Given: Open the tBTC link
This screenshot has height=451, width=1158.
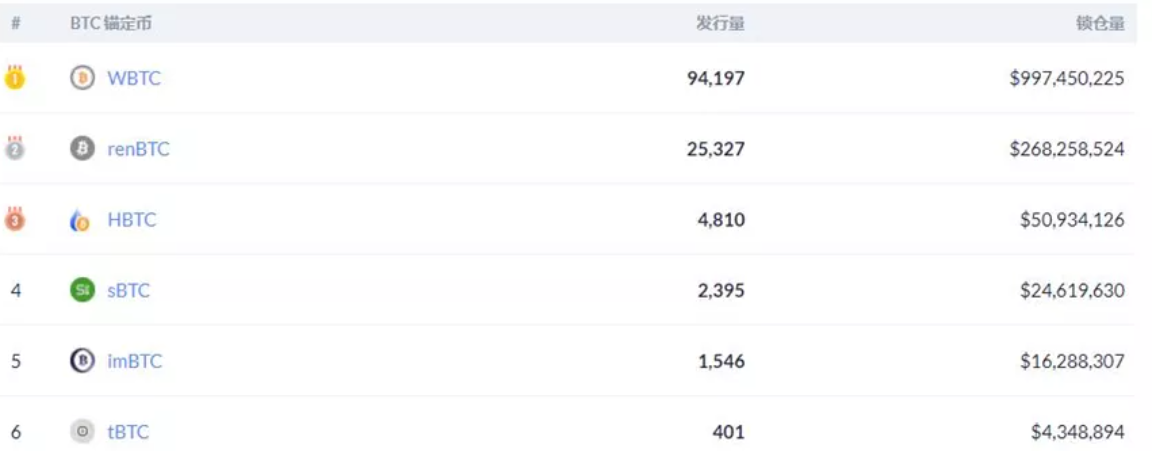Looking at the screenshot, I should [x=129, y=432].
